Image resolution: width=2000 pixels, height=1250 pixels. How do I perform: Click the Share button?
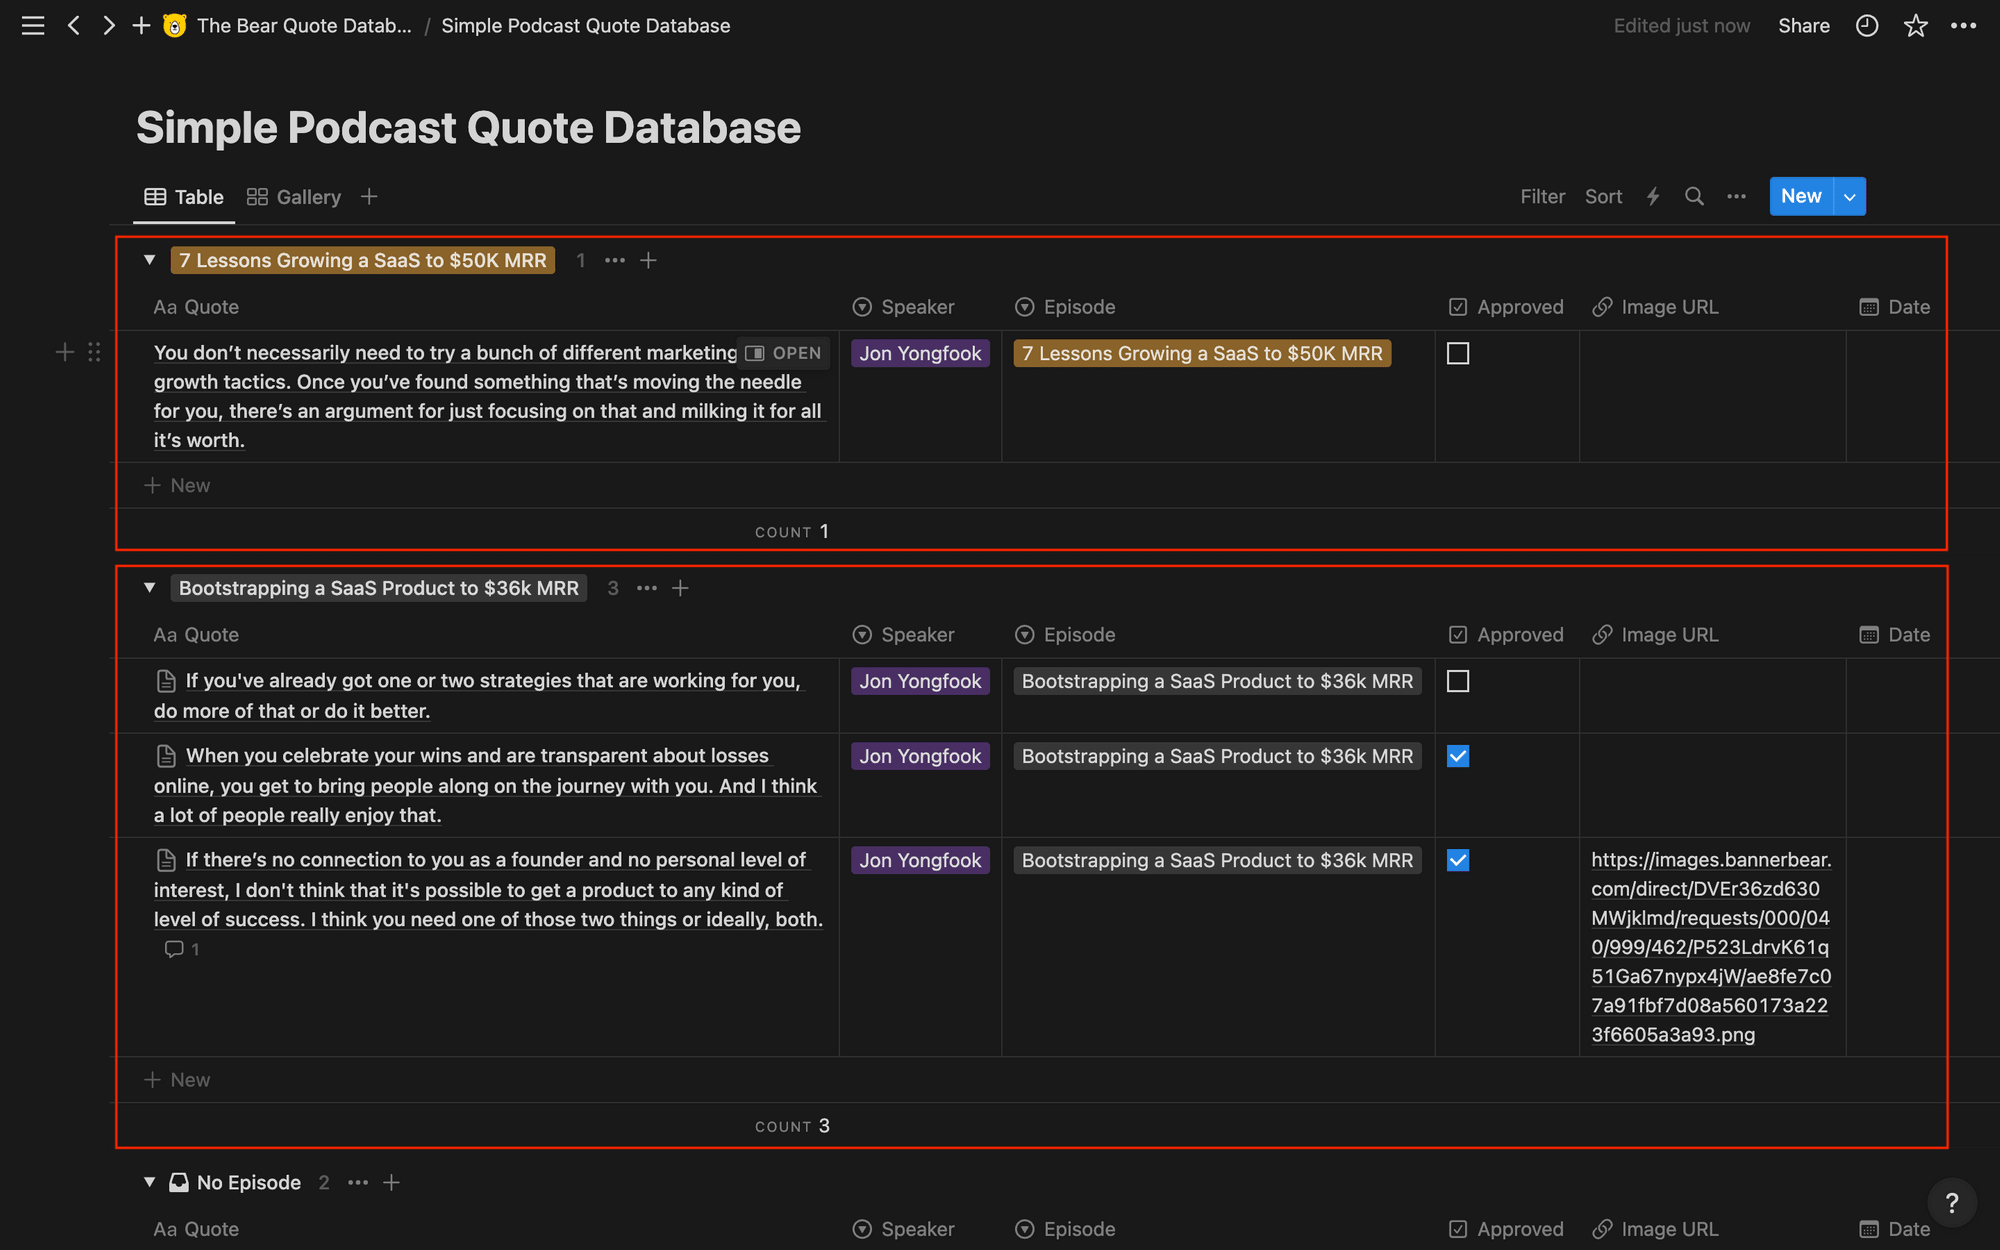tap(1804, 25)
